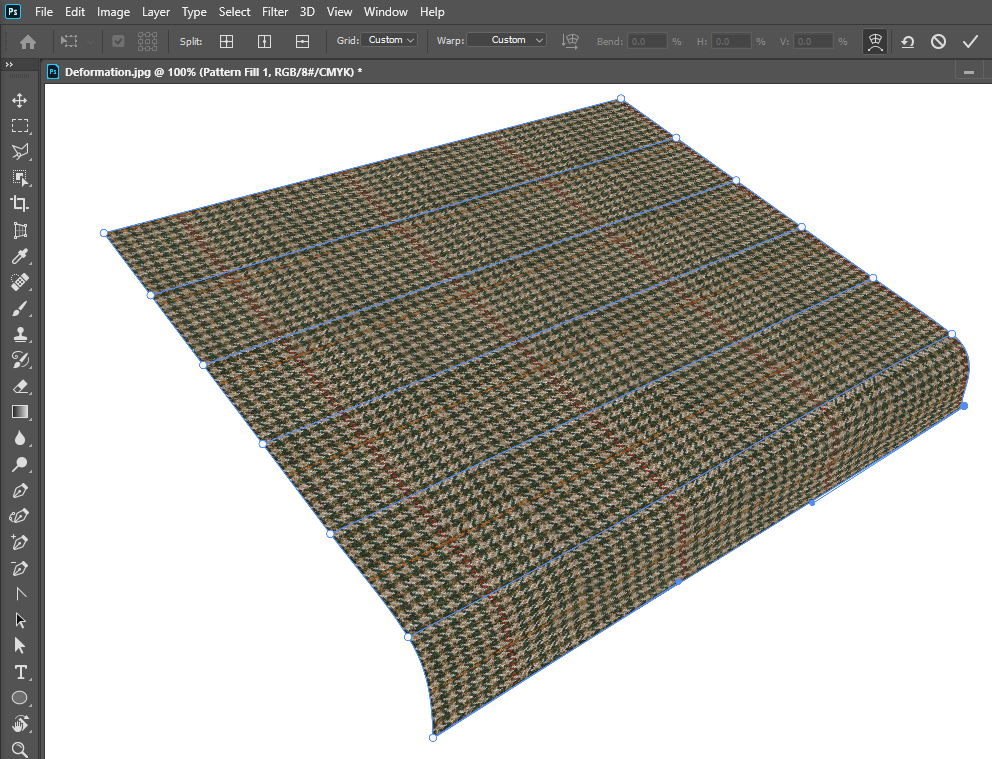Split the warp crosswise

(226, 41)
